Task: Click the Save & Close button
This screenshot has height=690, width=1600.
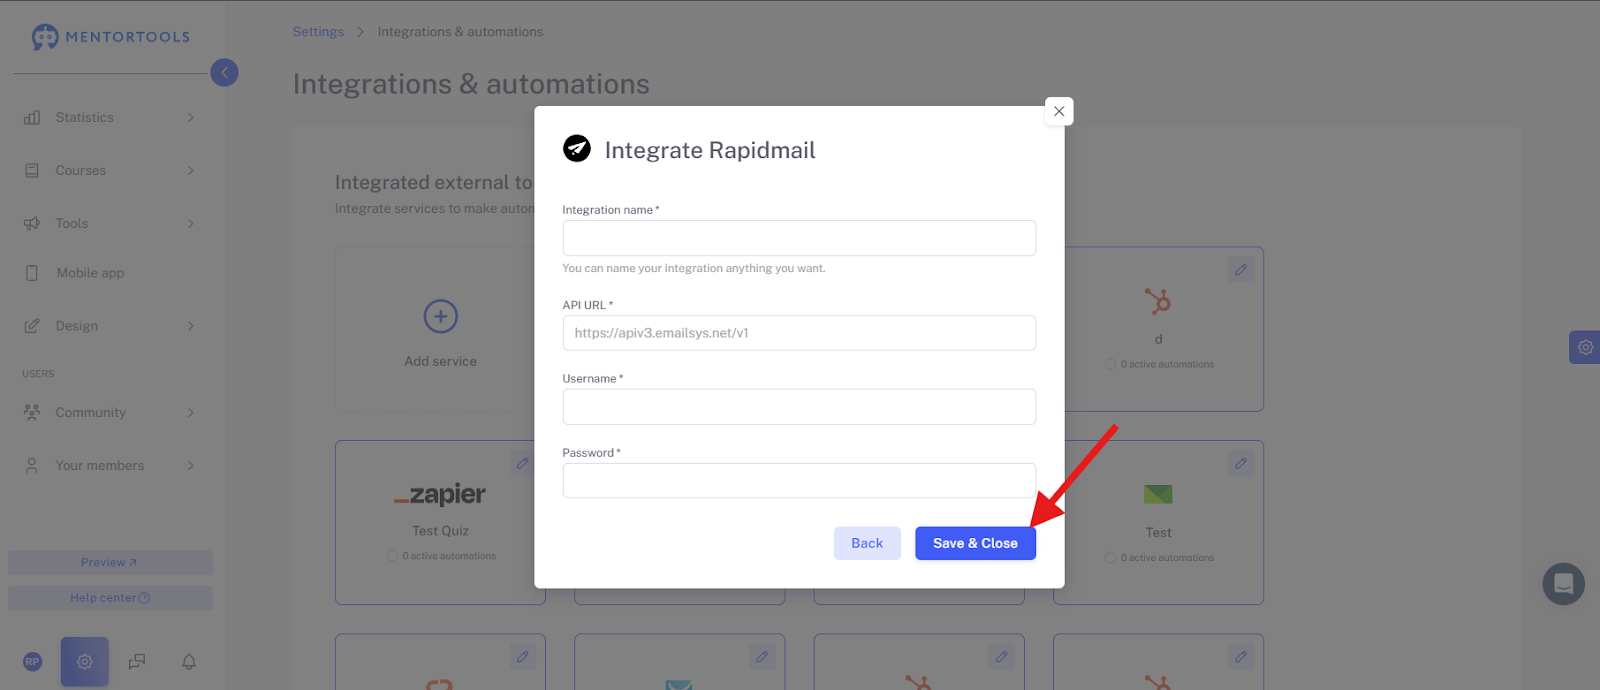Action: (975, 543)
